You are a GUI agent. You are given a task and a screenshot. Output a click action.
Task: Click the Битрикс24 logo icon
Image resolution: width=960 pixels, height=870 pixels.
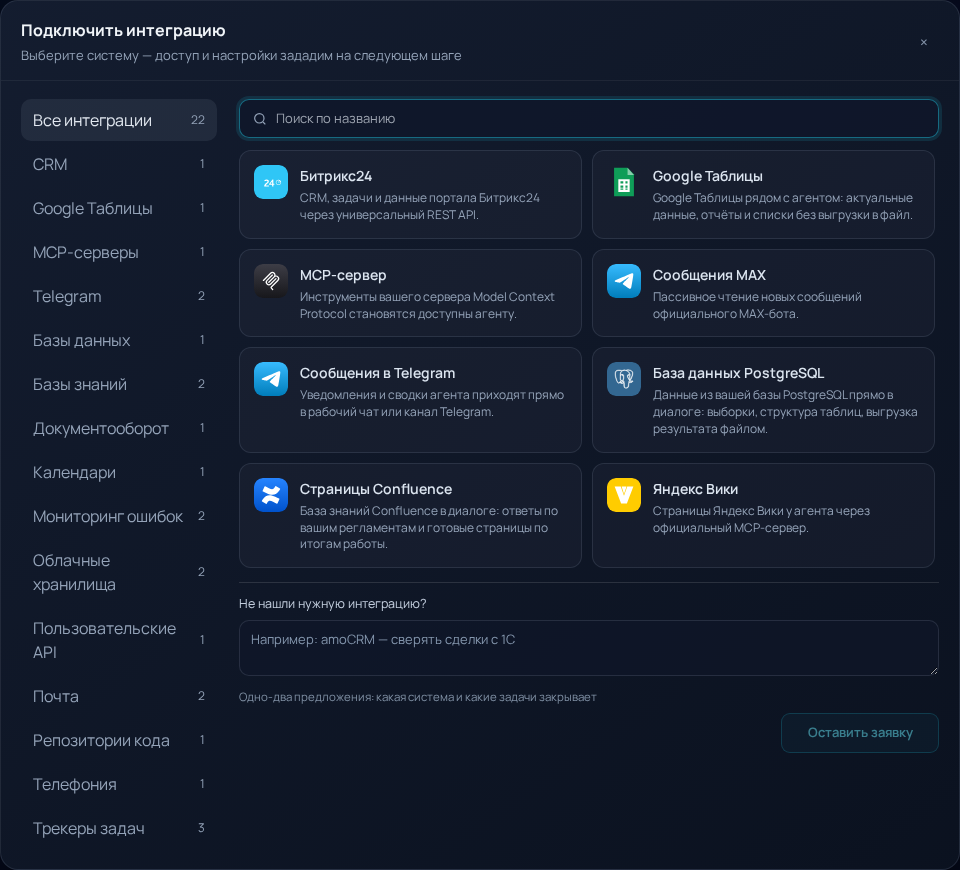pos(271,182)
